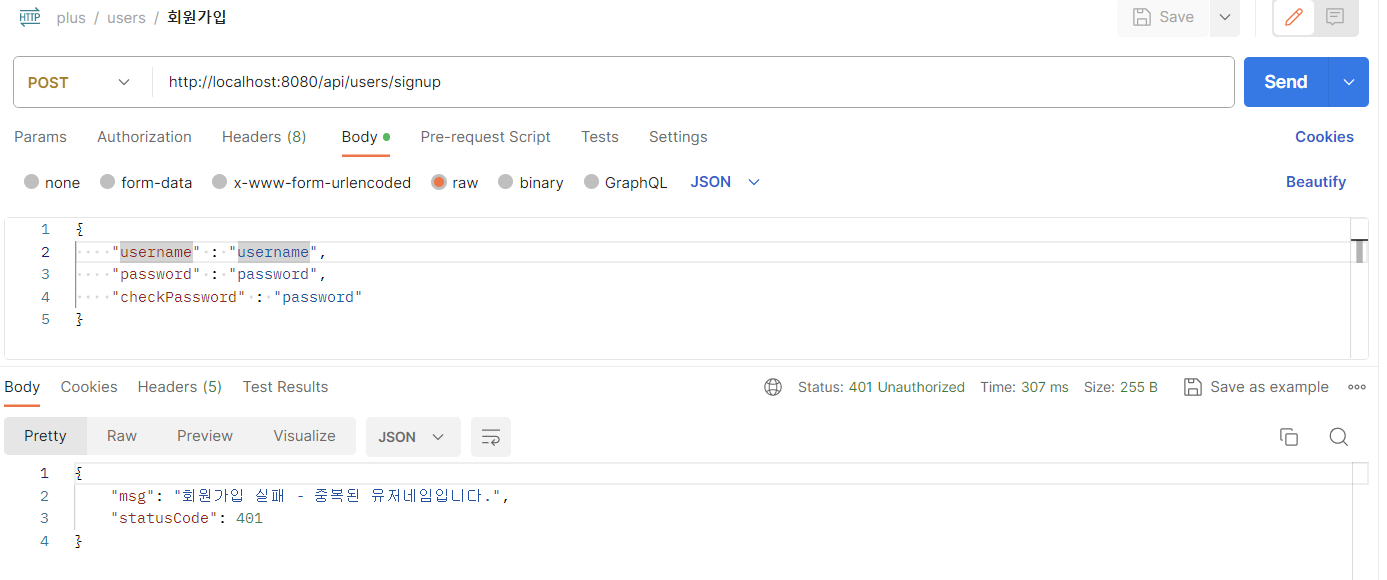Open the response Cookies tab
The image size is (1387, 580).
(89, 387)
